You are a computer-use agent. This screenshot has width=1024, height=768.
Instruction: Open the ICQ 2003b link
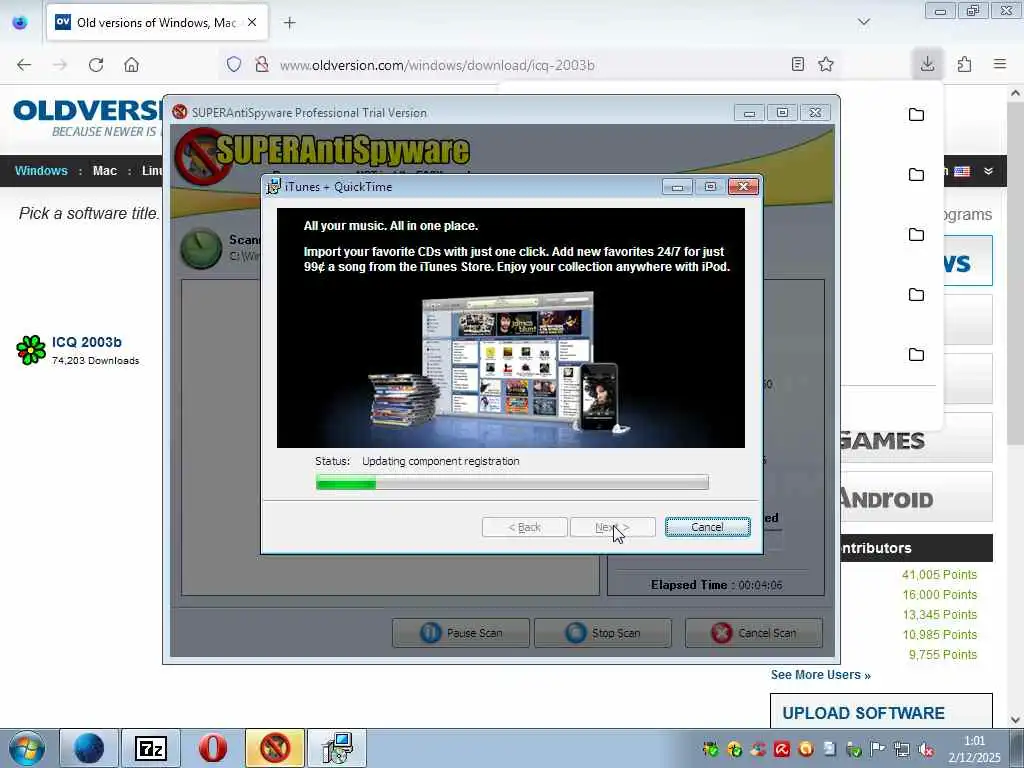click(x=87, y=342)
